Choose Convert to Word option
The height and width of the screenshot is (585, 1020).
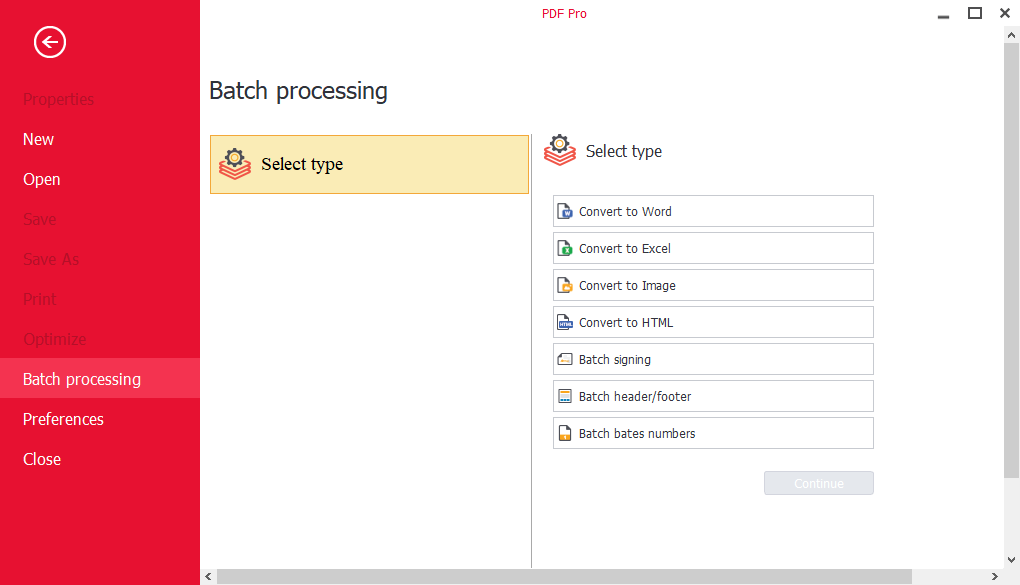click(x=713, y=211)
